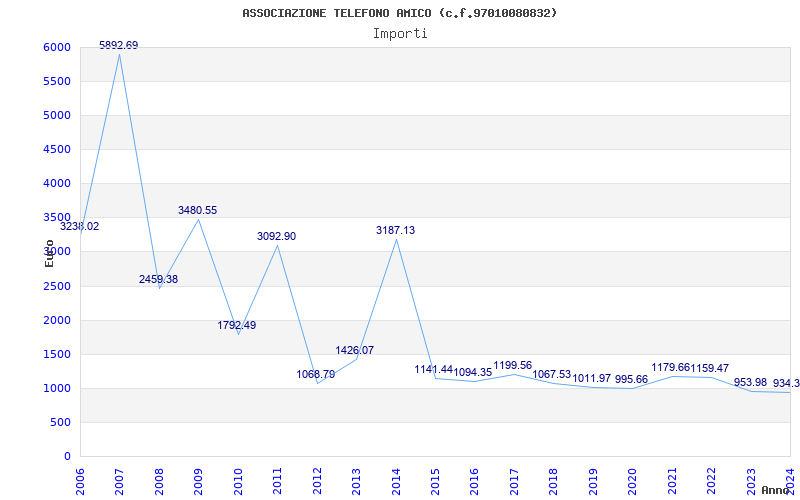Click the 2009 year axis label
Screen dimensions: 800x500
pyautogui.click(x=198, y=481)
